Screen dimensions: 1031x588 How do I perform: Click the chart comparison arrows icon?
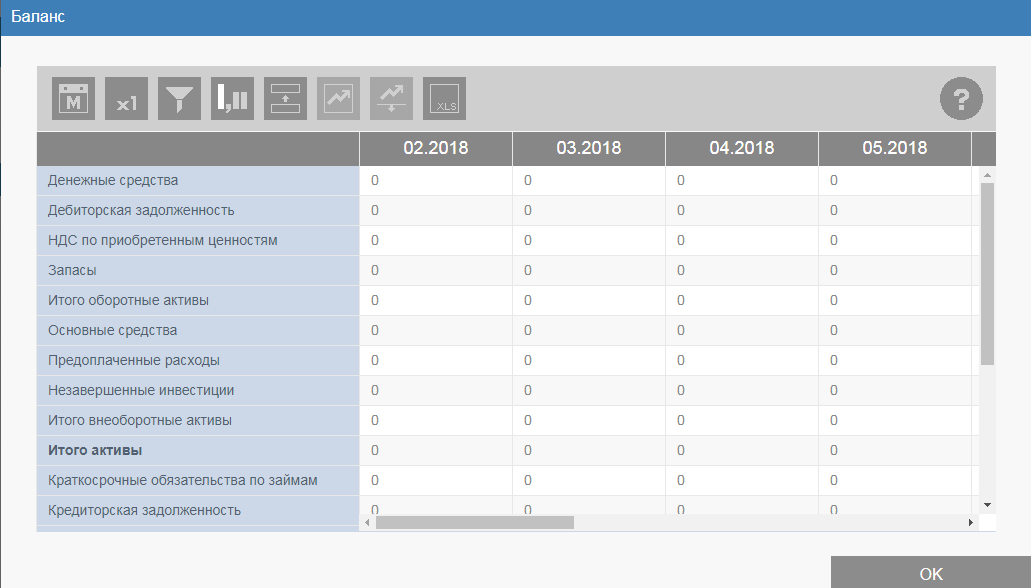pyautogui.click(x=391, y=99)
